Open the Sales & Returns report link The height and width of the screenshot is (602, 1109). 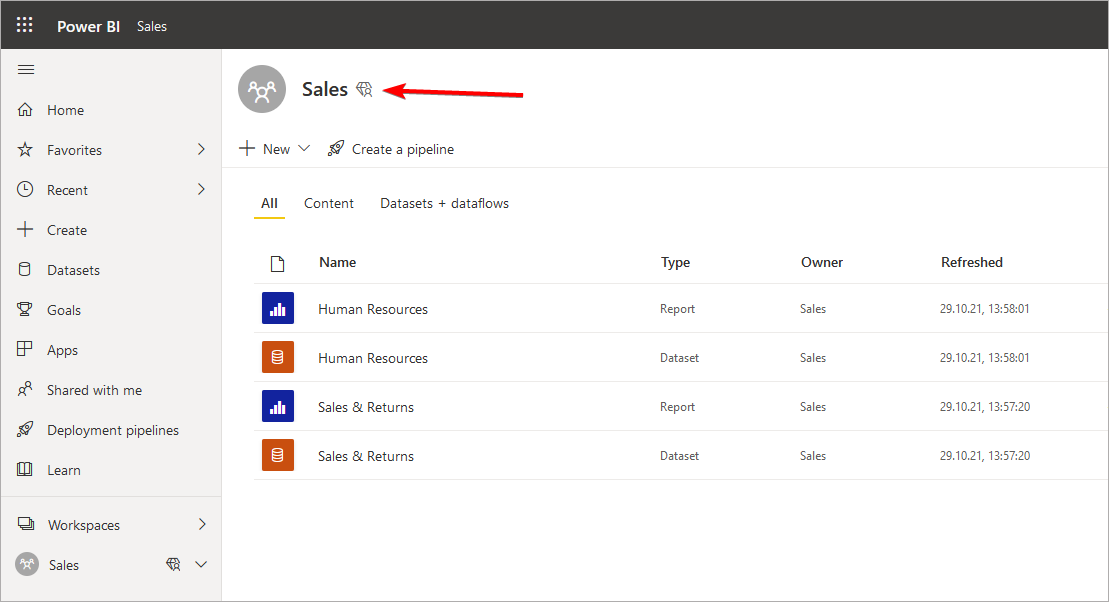point(366,407)
